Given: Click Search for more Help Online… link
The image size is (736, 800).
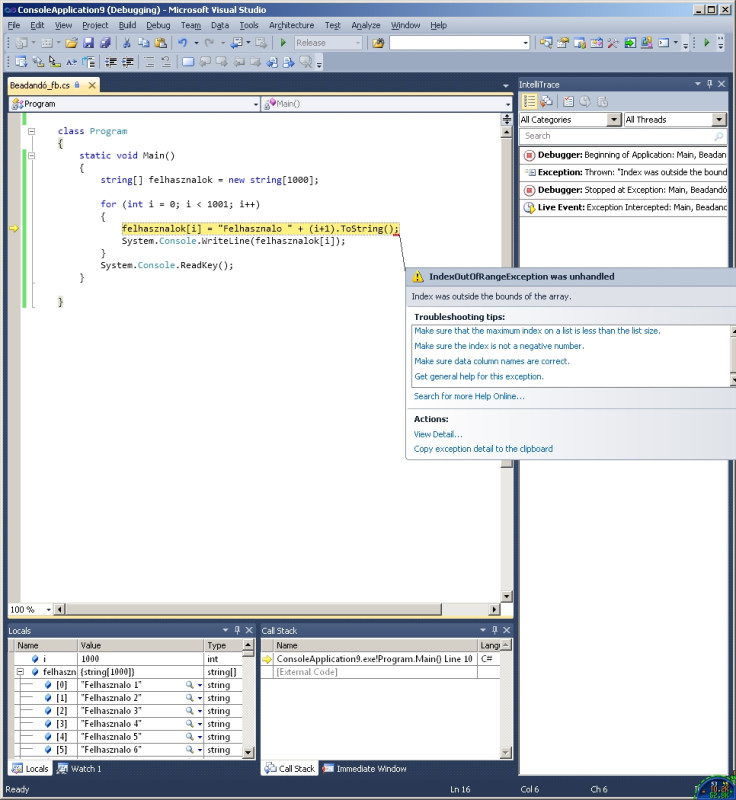Looking at the screenshot, I should point(469,396).
